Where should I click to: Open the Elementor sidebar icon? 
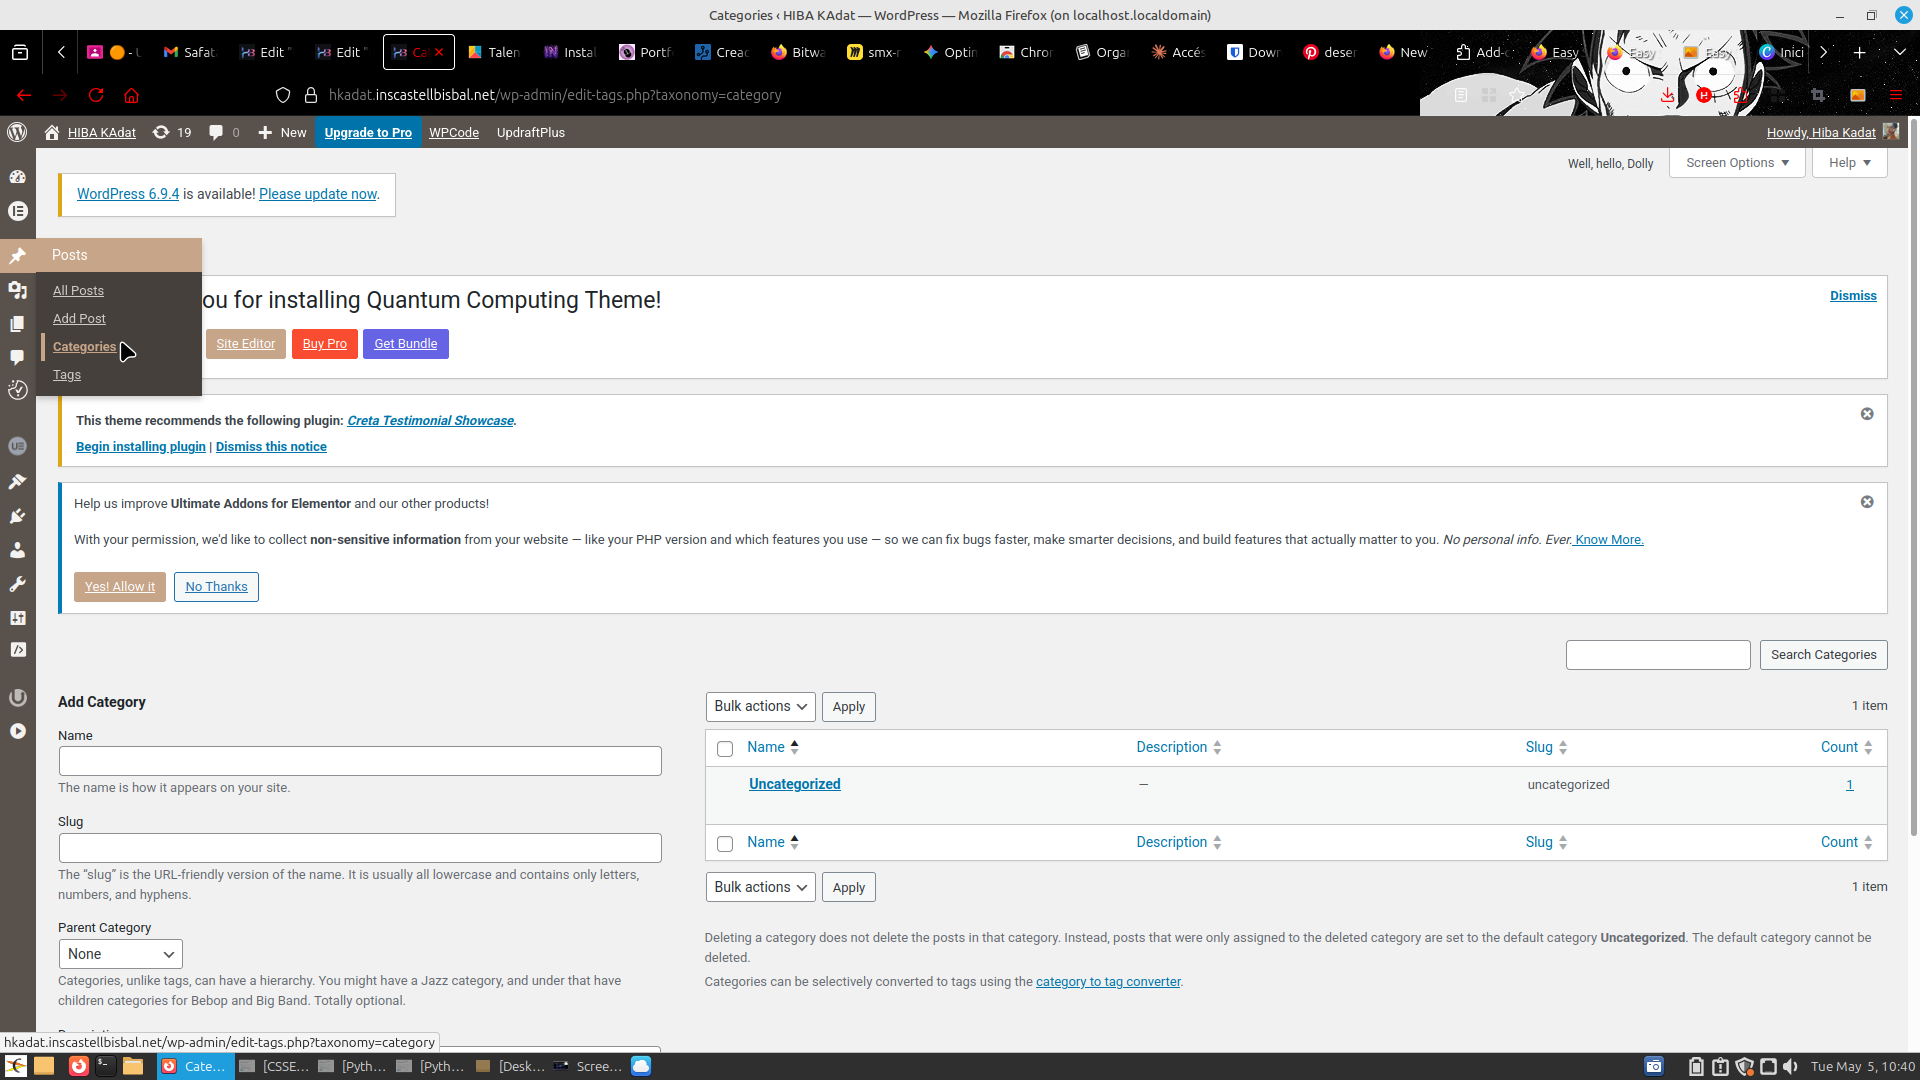pos(17,211)
